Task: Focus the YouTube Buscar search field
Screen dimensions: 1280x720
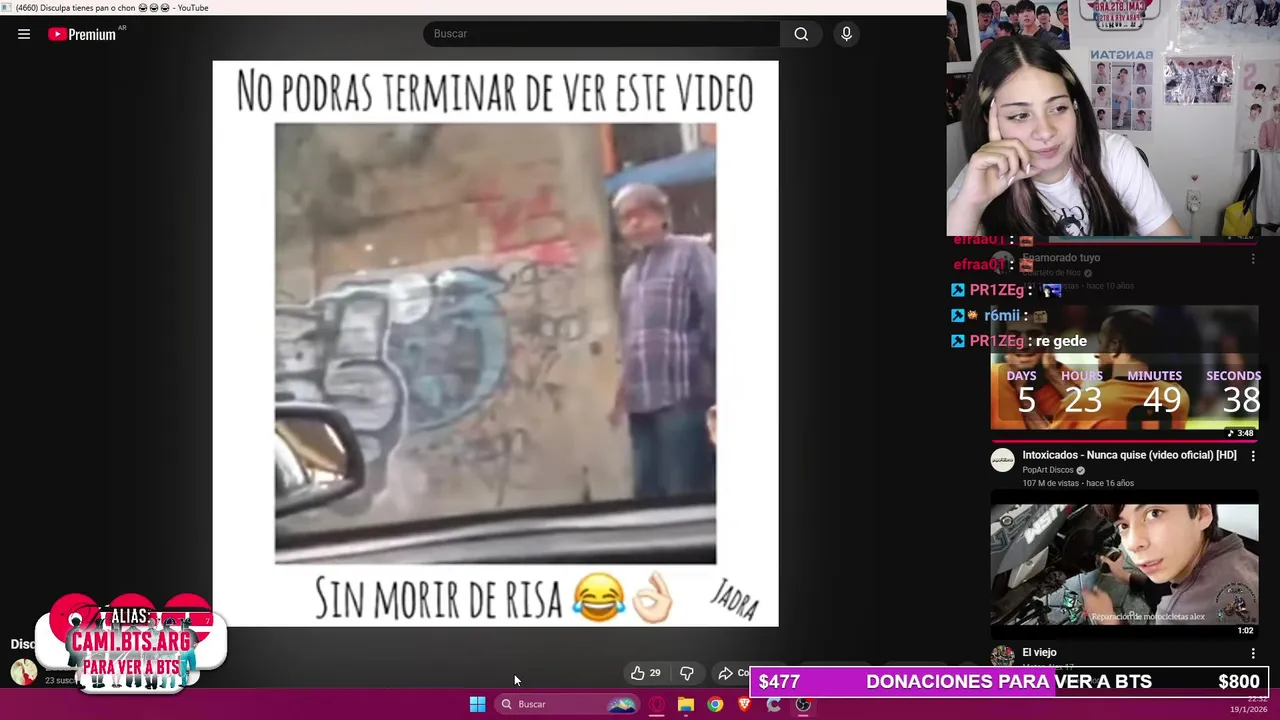Action: [x=602, y=34]
